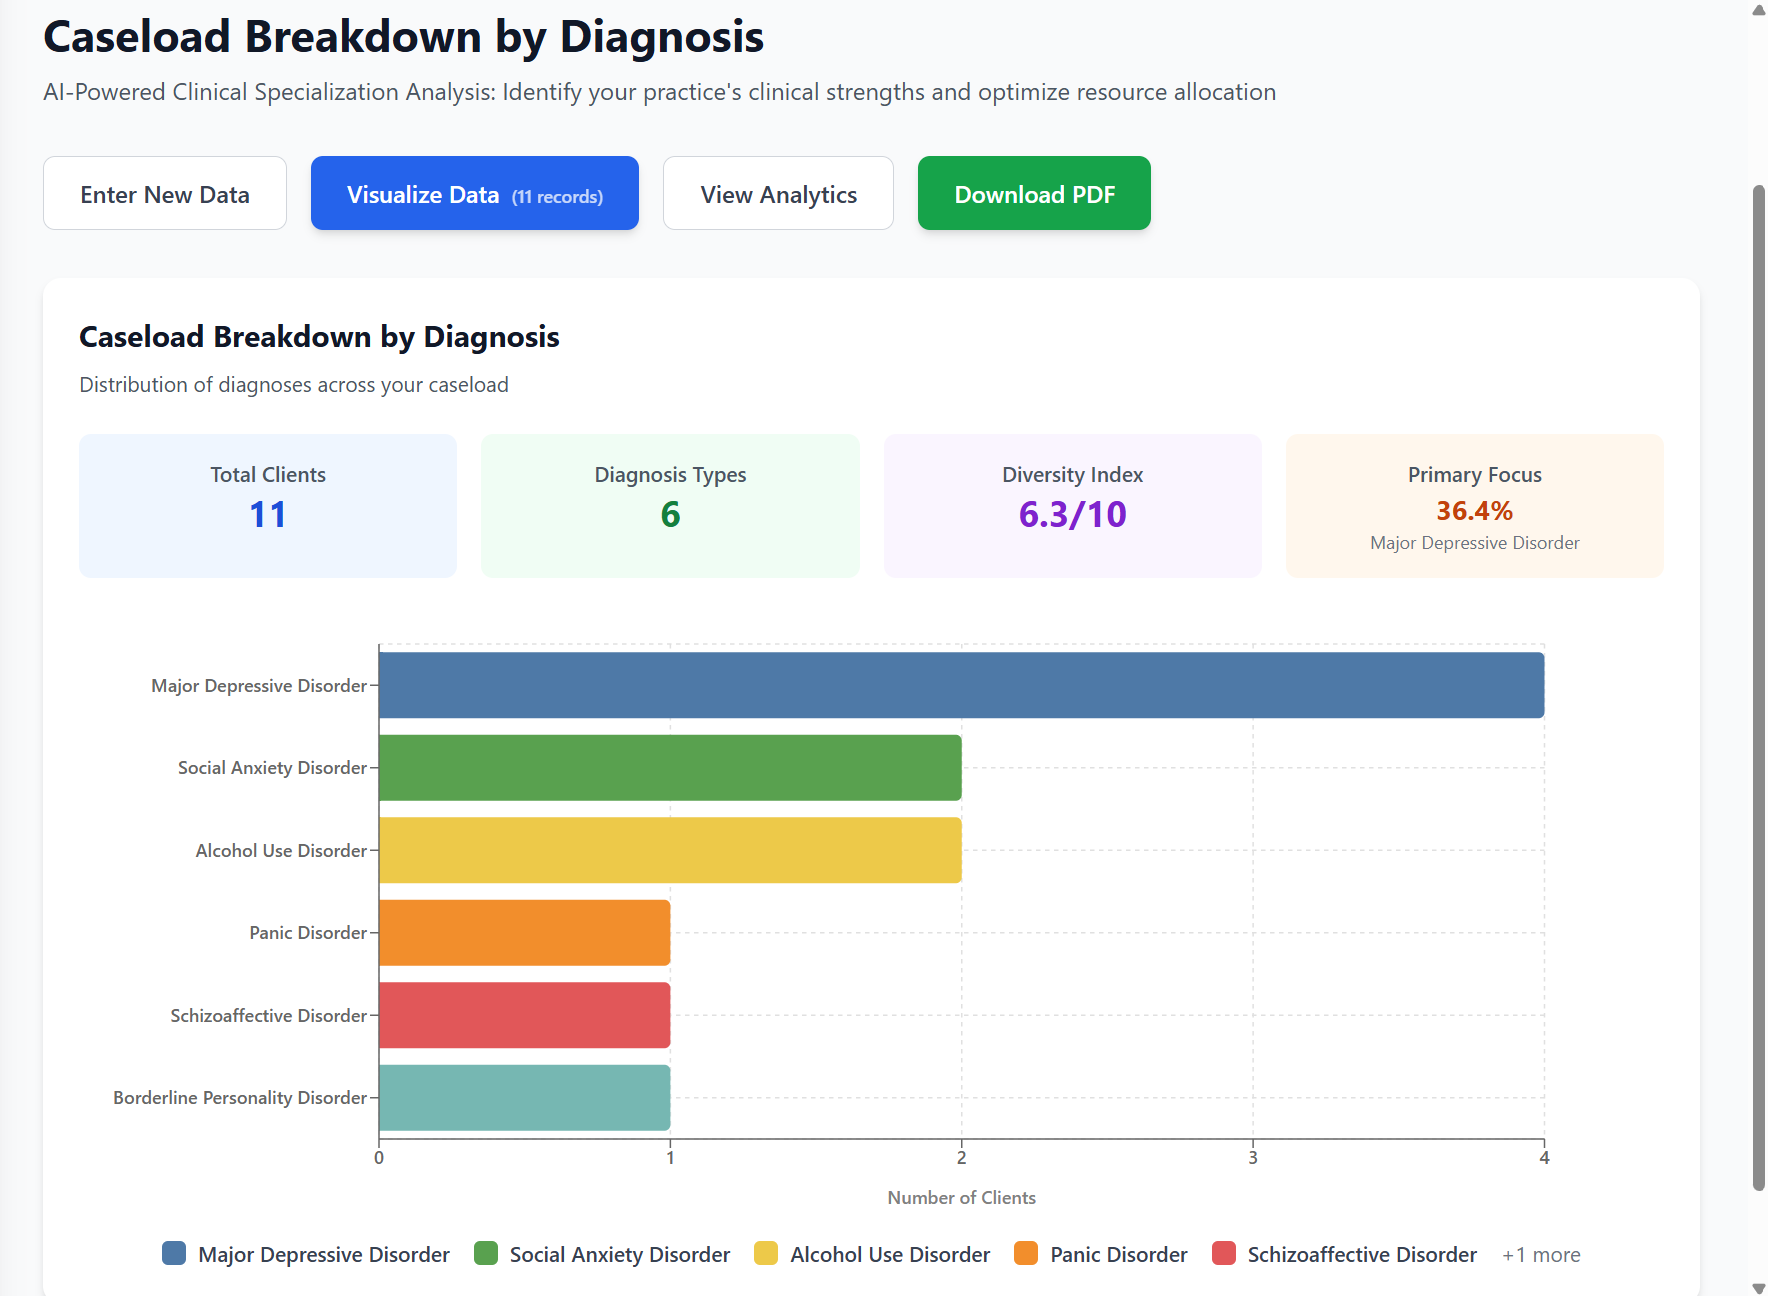Viewport: 1768px width, 1296px height.
Task: Click the Diversity Index stat card
Action: (x=1072, y=505)
